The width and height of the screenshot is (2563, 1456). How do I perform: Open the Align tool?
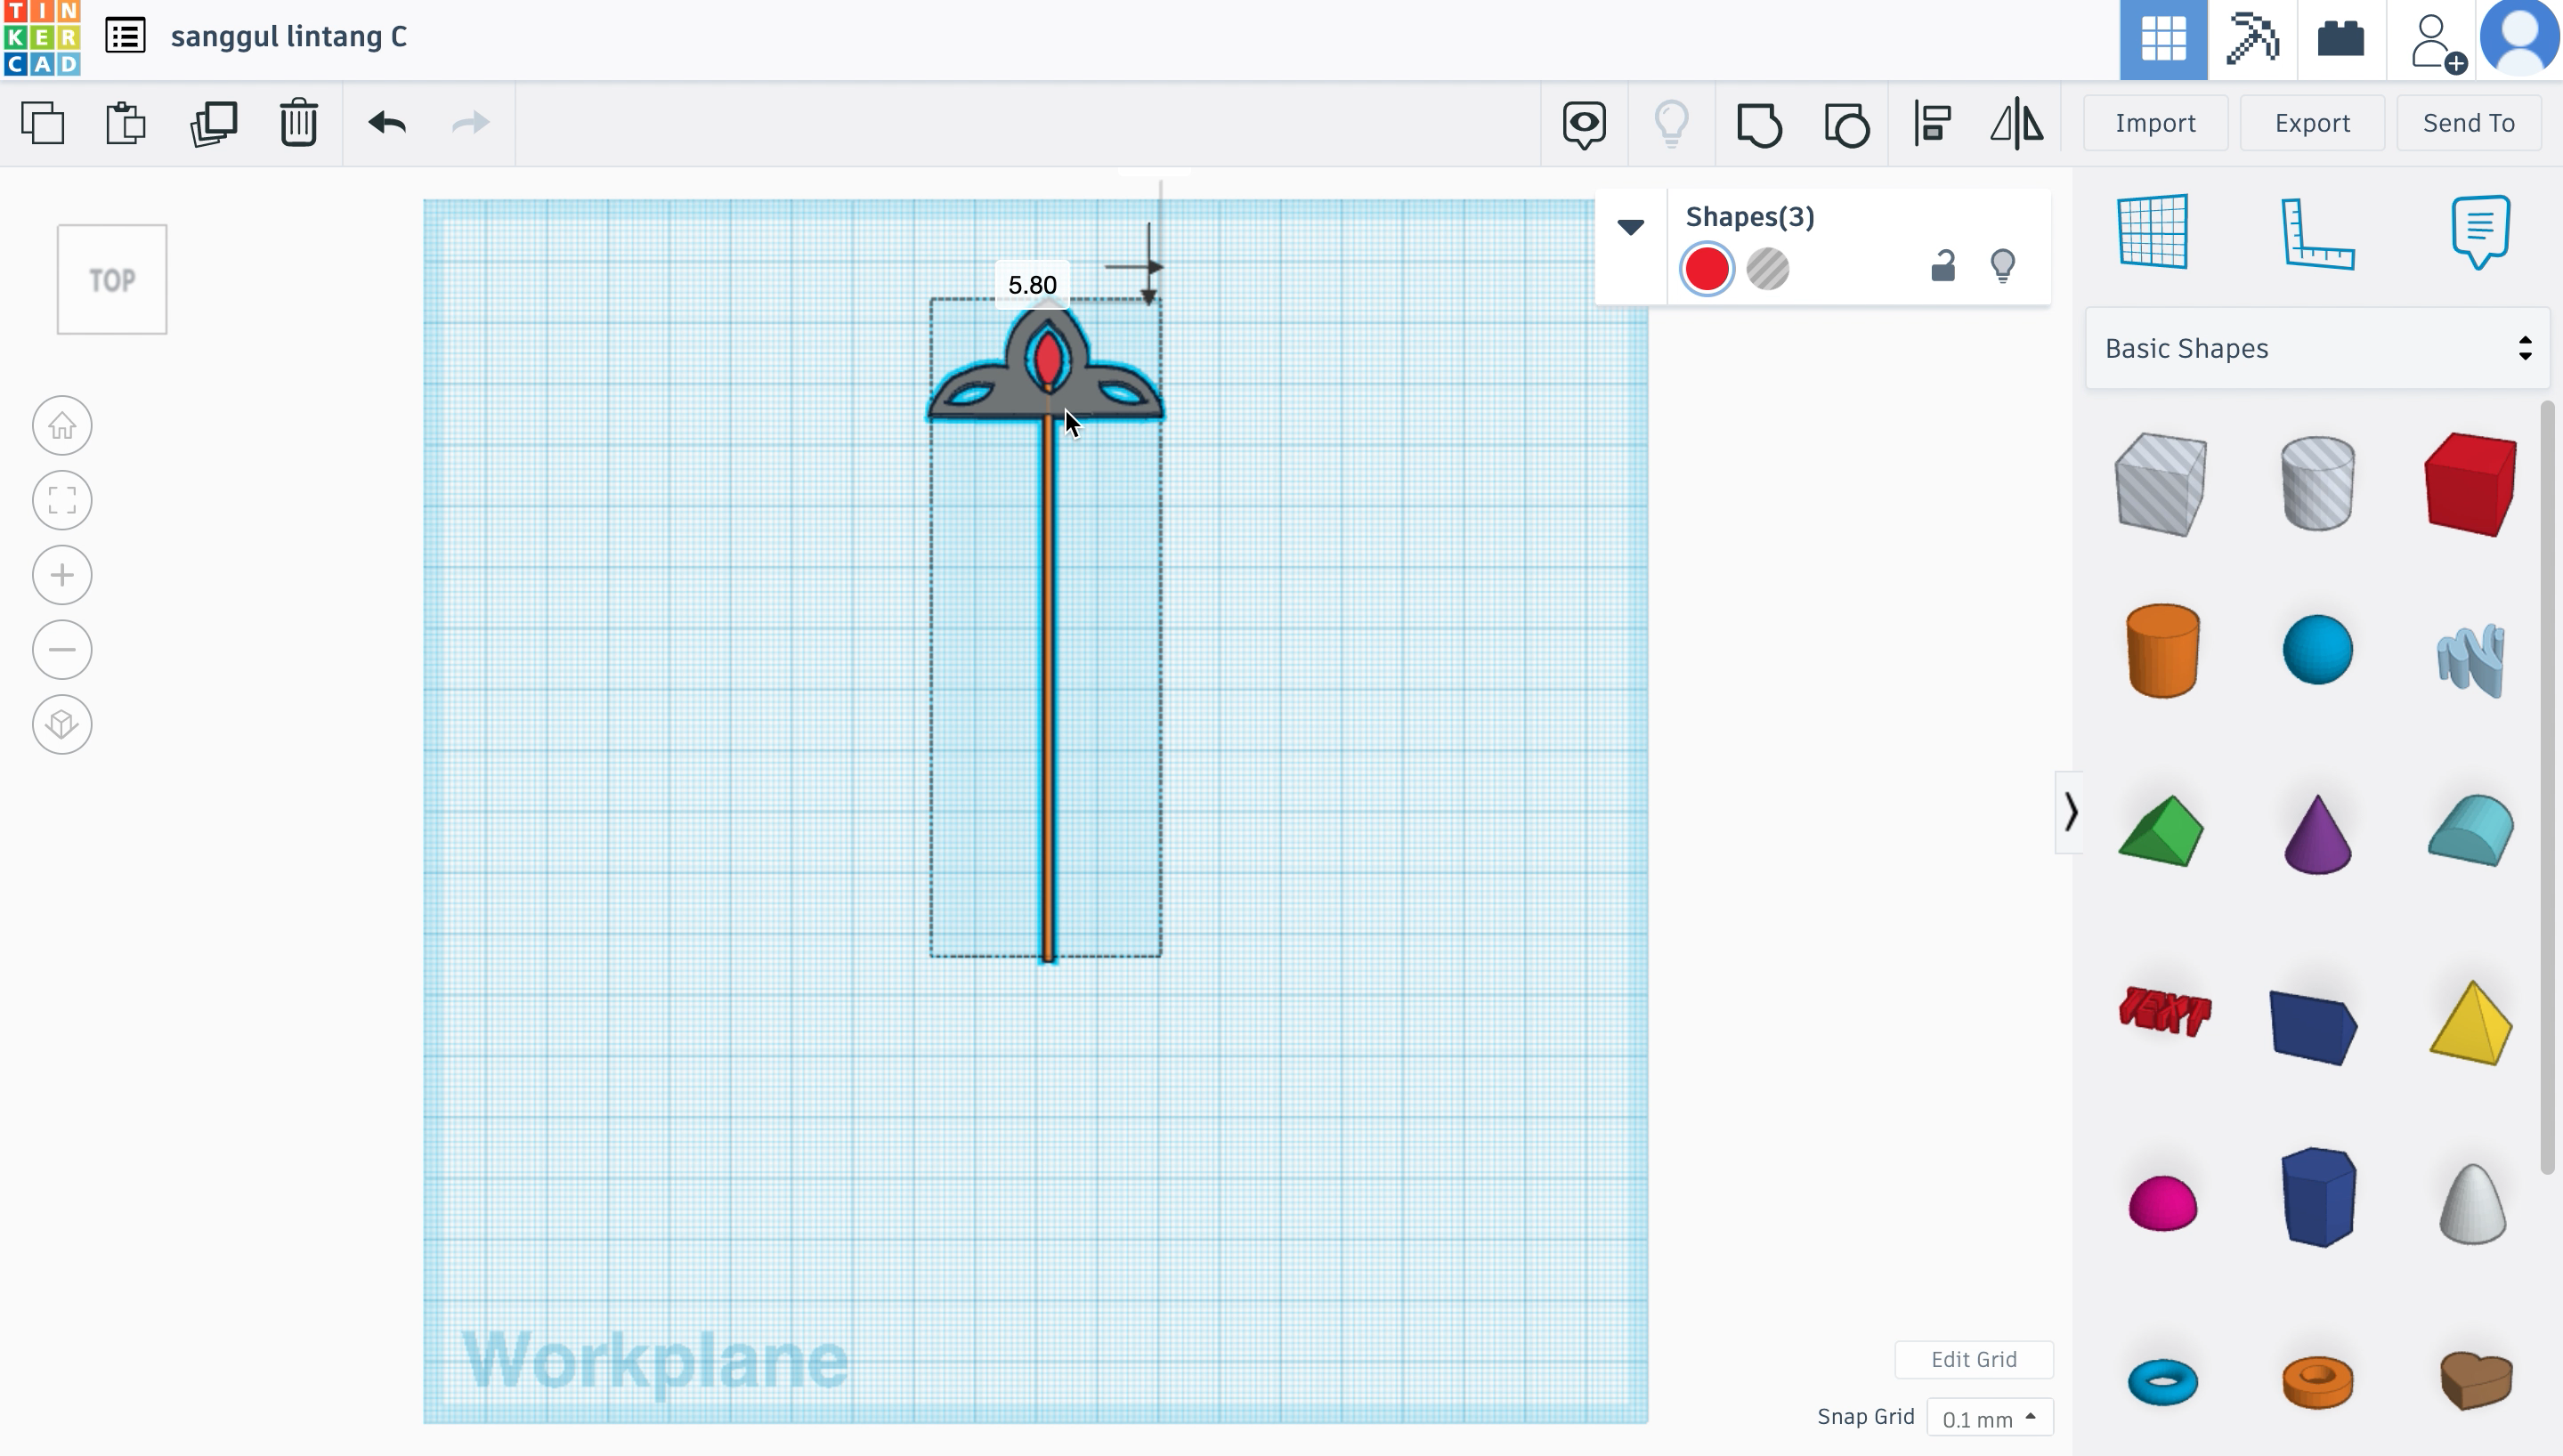[x=1932, y=124]
